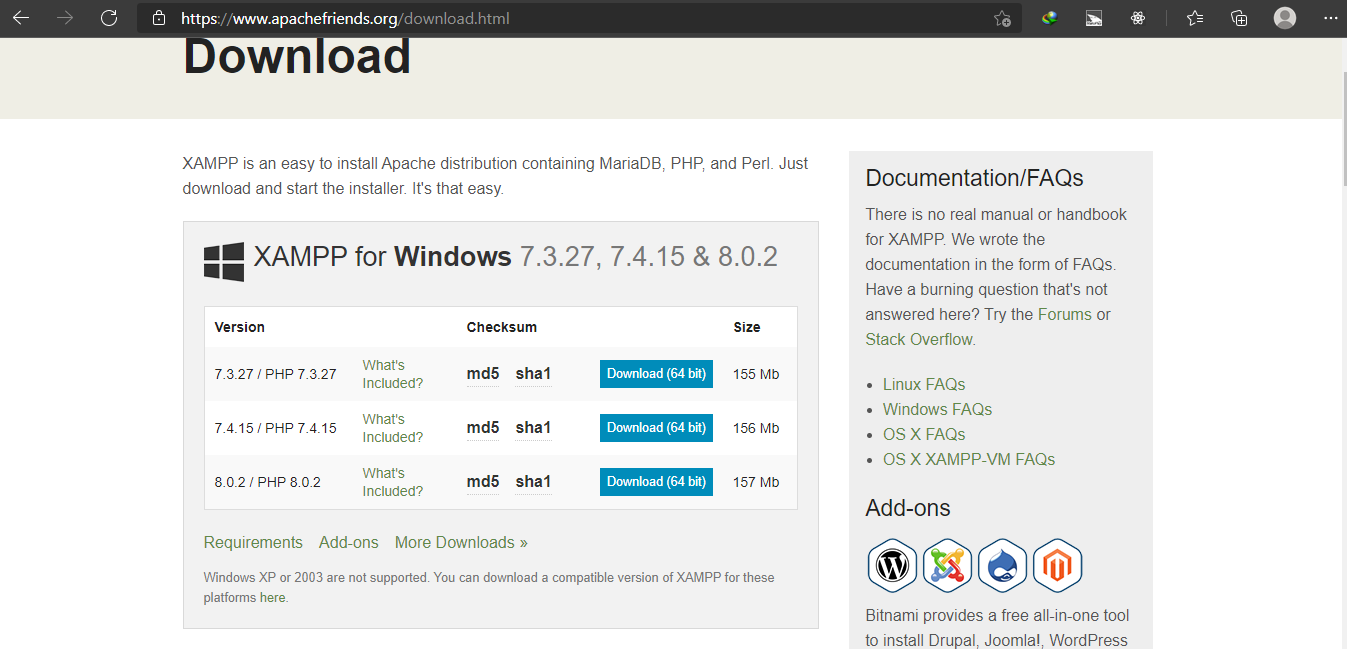The height and width of the screenshot is (649, 1347).
Task: Click the 157 Mb size cell
Action: tap(756, 482)
